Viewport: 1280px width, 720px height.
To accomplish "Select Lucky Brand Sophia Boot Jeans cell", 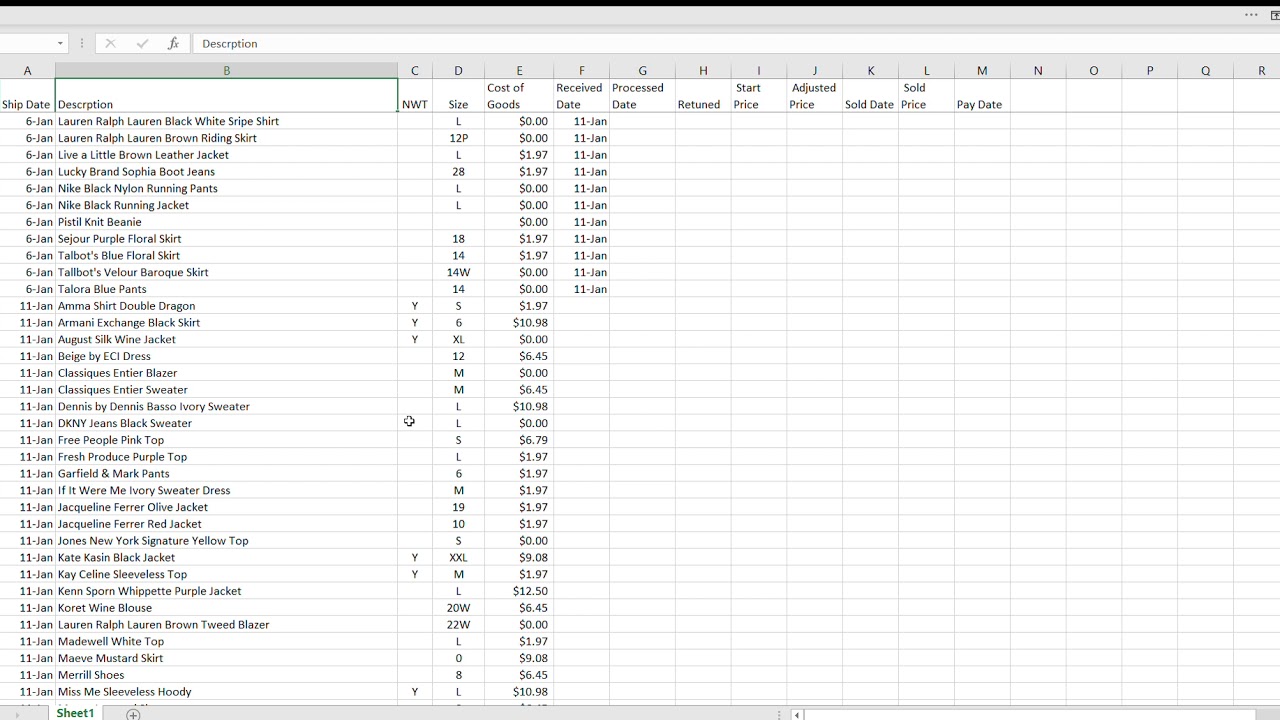I will pos(226,172).
